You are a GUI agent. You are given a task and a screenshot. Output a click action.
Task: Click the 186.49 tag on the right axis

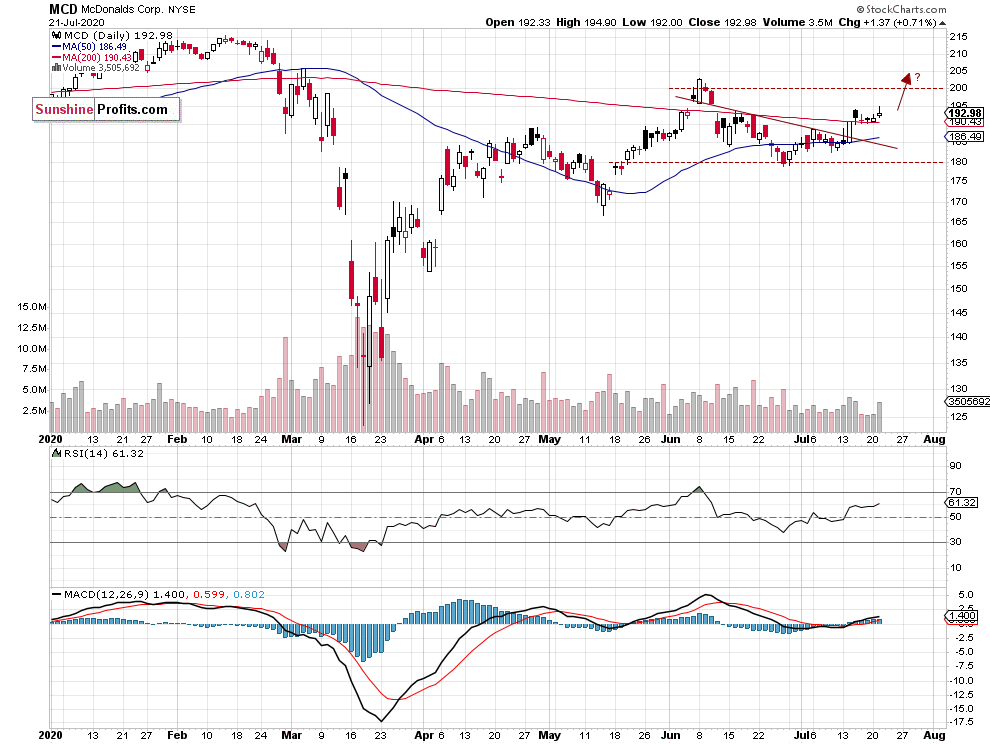point(964,136)
